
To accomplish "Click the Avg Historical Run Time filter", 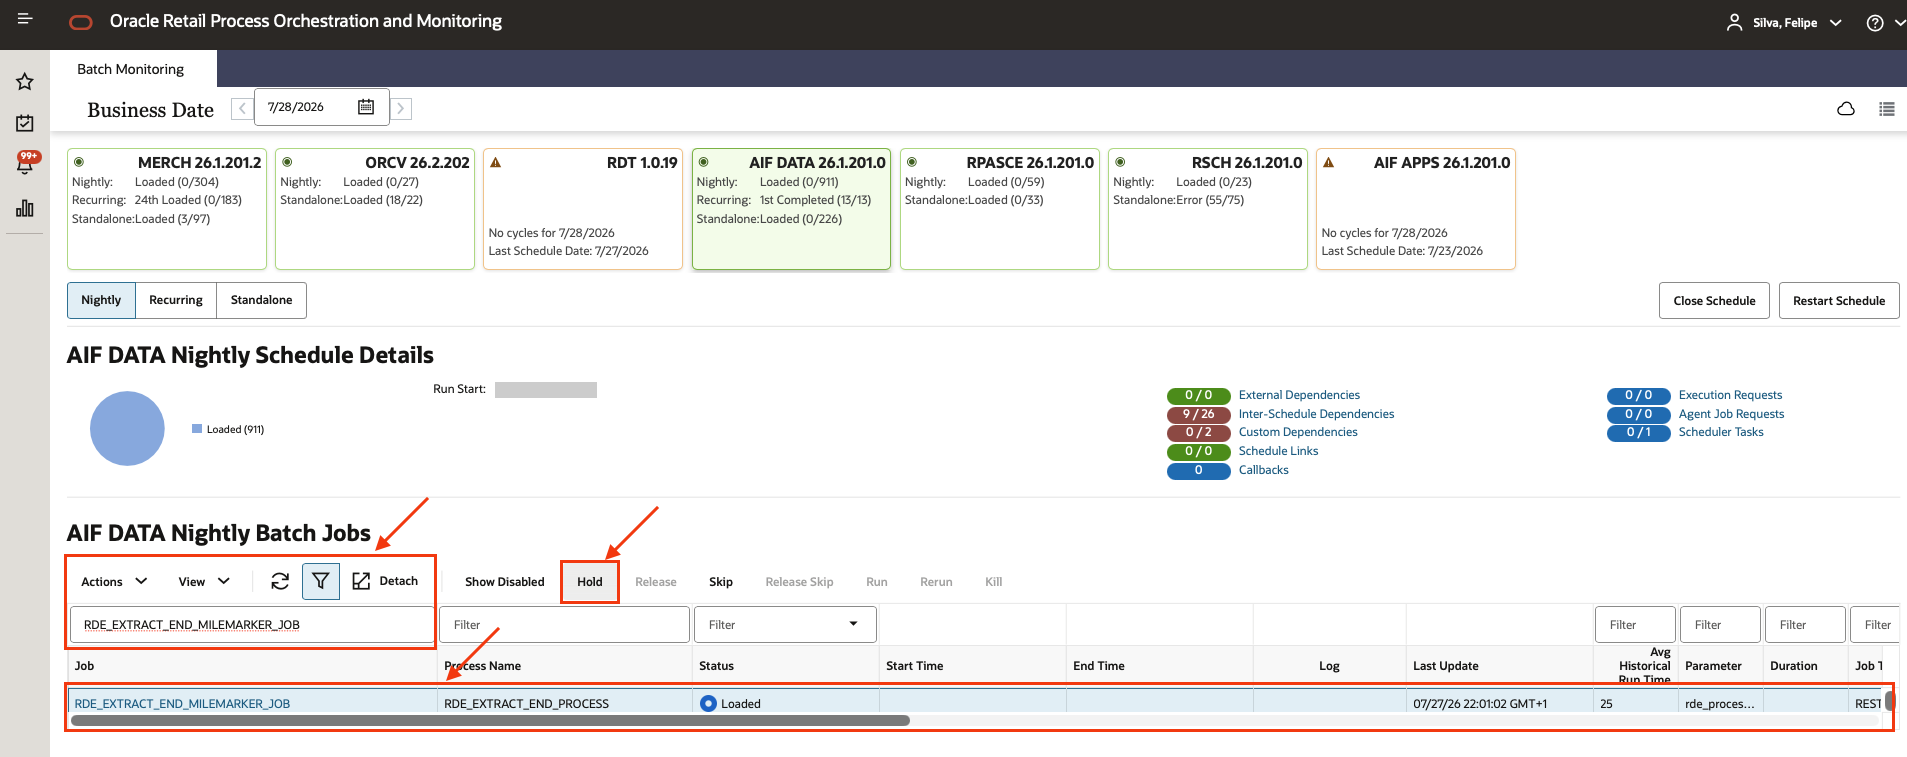I will [1635, 625].
